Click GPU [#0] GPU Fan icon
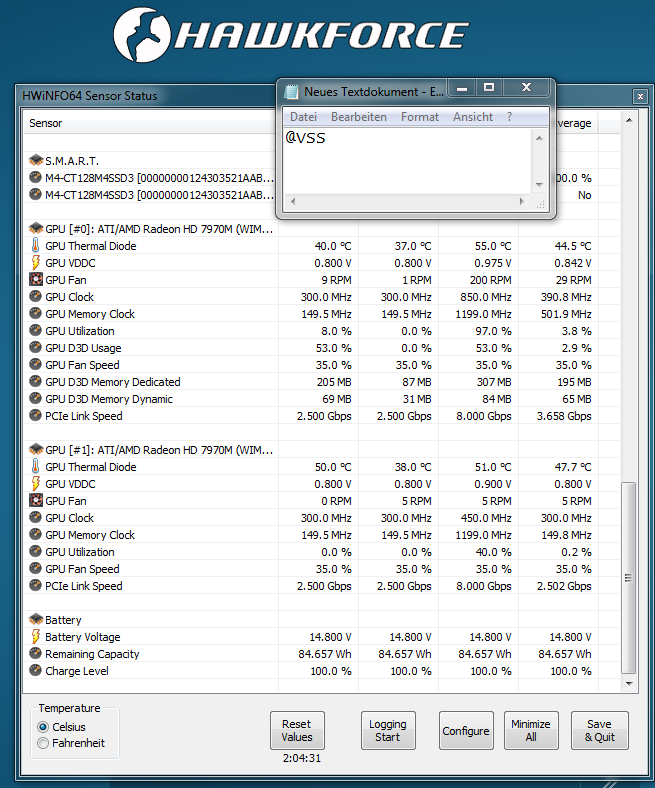The height and width of the screenshot is (788, 655). click(35, 279)
